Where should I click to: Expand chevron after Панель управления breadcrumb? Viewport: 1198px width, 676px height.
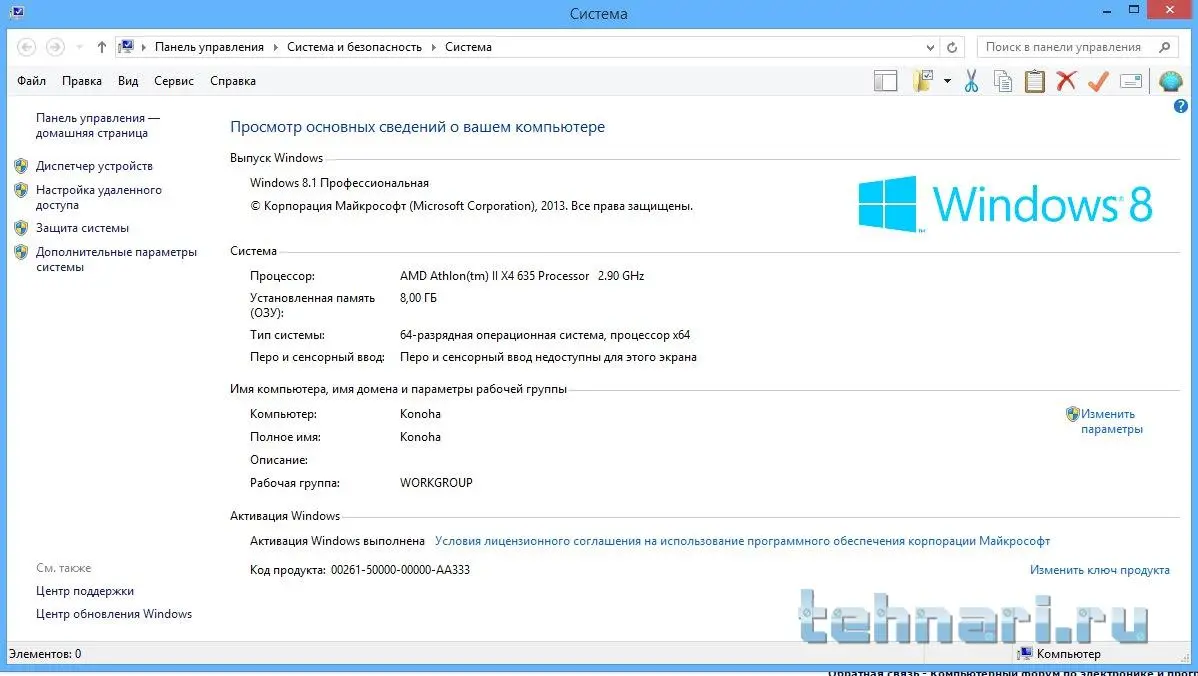[276, 47]
